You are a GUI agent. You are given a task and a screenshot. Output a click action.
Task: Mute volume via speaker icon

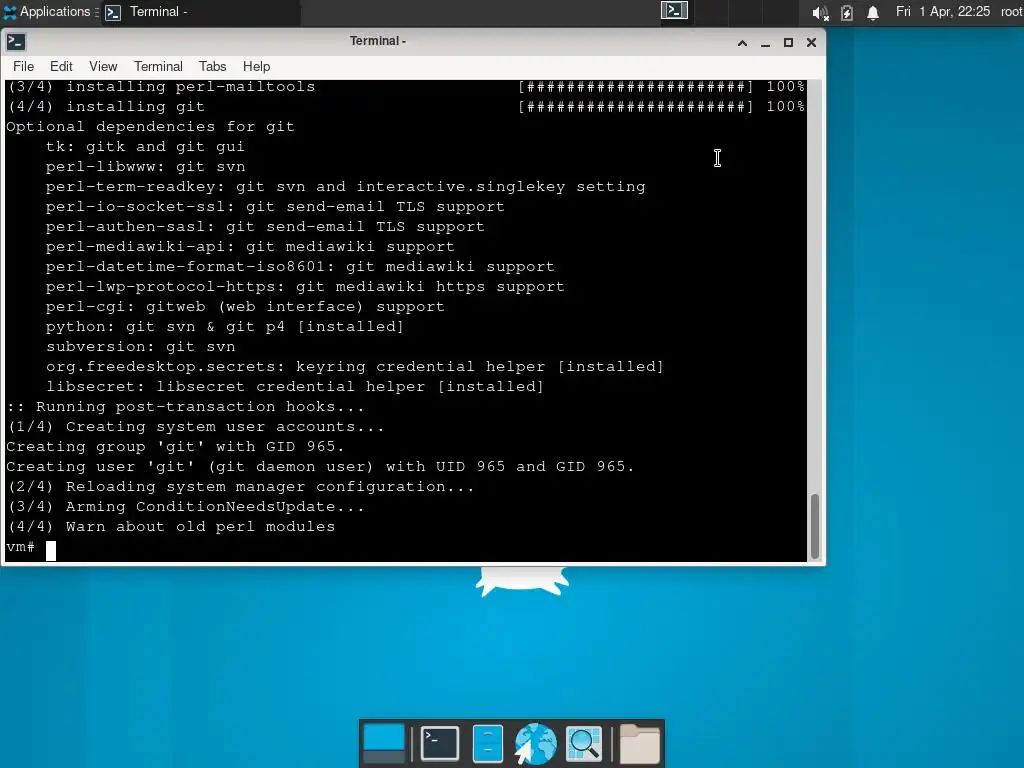coord(820,12)
